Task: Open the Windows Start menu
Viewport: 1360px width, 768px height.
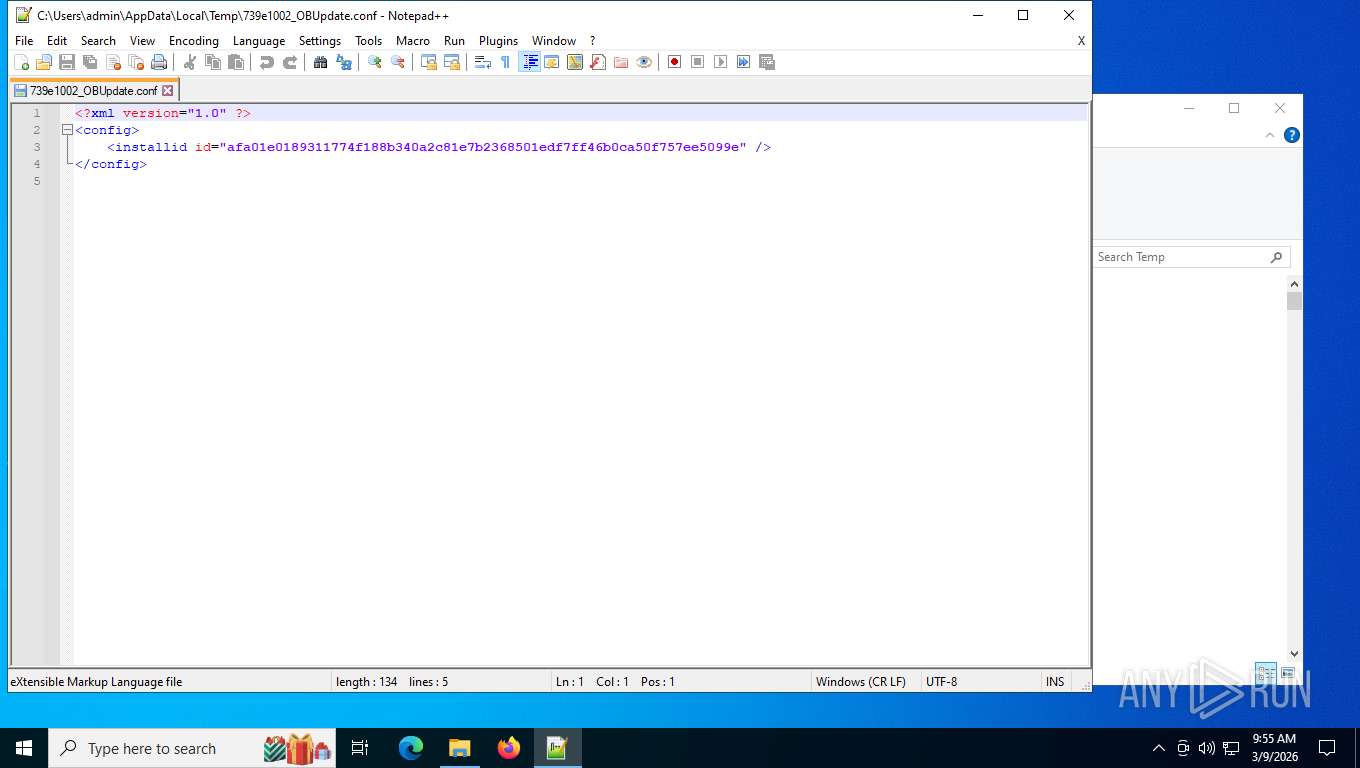Action: pos(24,748)
